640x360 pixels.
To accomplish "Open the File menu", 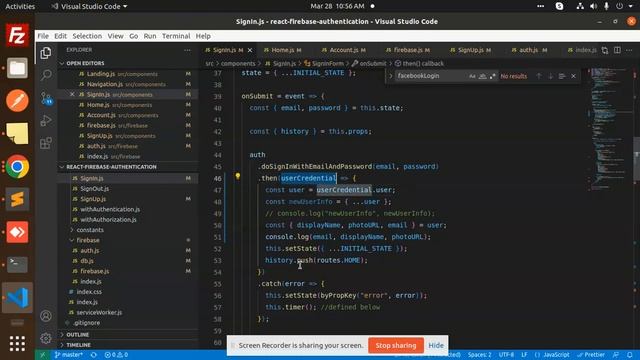I will tap(43, 36).
